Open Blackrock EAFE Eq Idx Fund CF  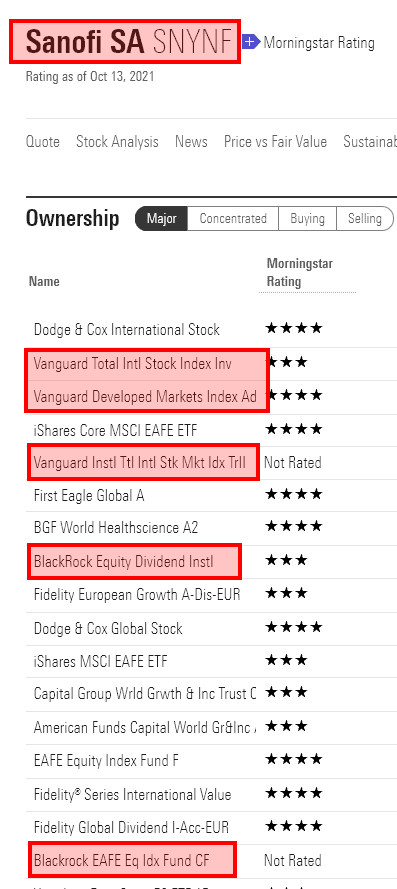[121, 861]
